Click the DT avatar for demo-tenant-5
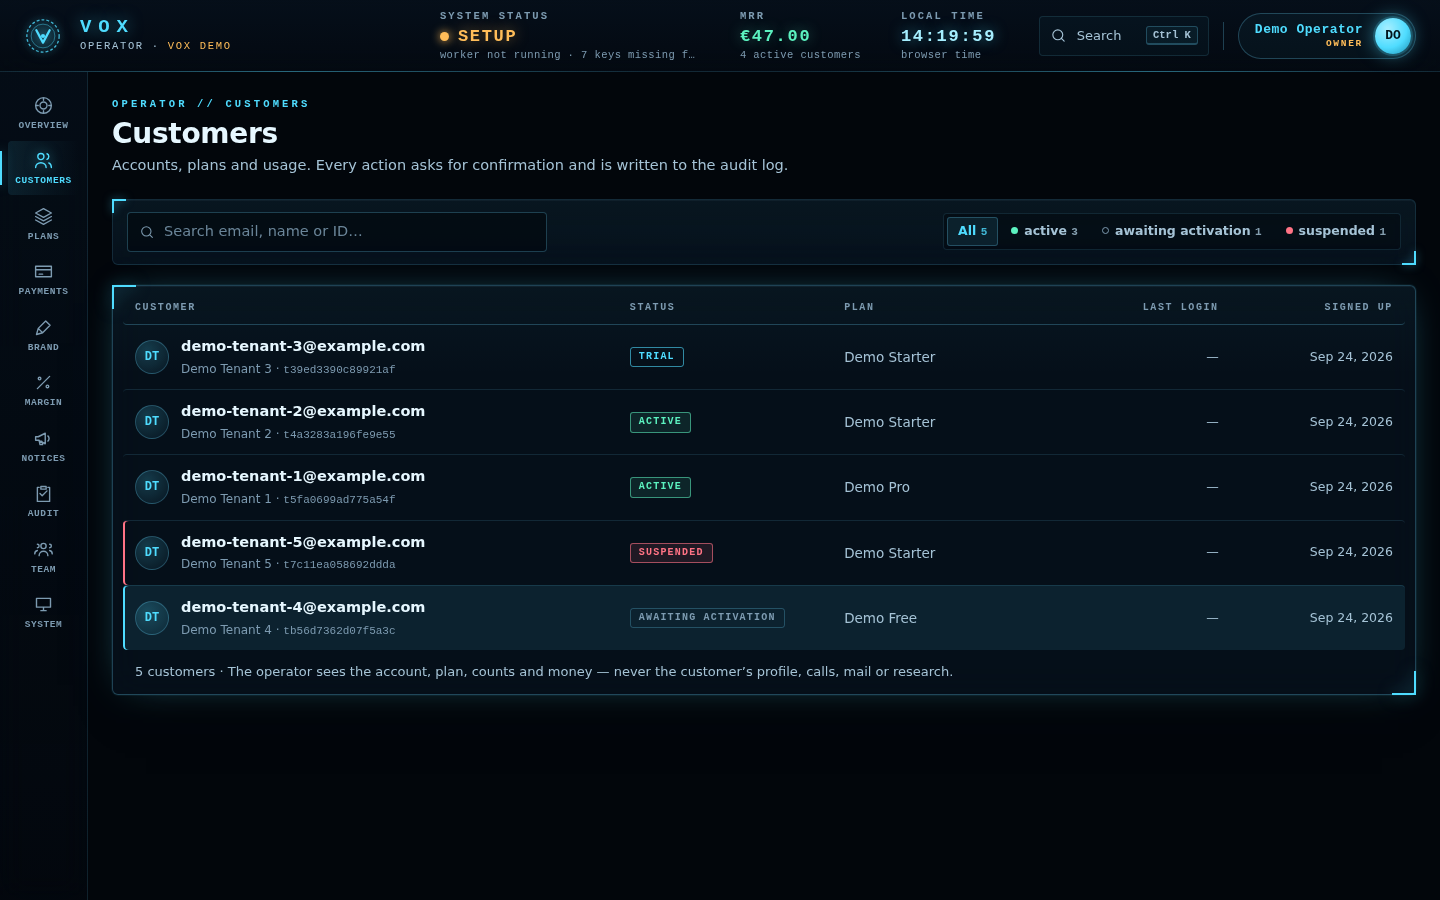Screen dimensions: 1440x900 pos(152,553)
